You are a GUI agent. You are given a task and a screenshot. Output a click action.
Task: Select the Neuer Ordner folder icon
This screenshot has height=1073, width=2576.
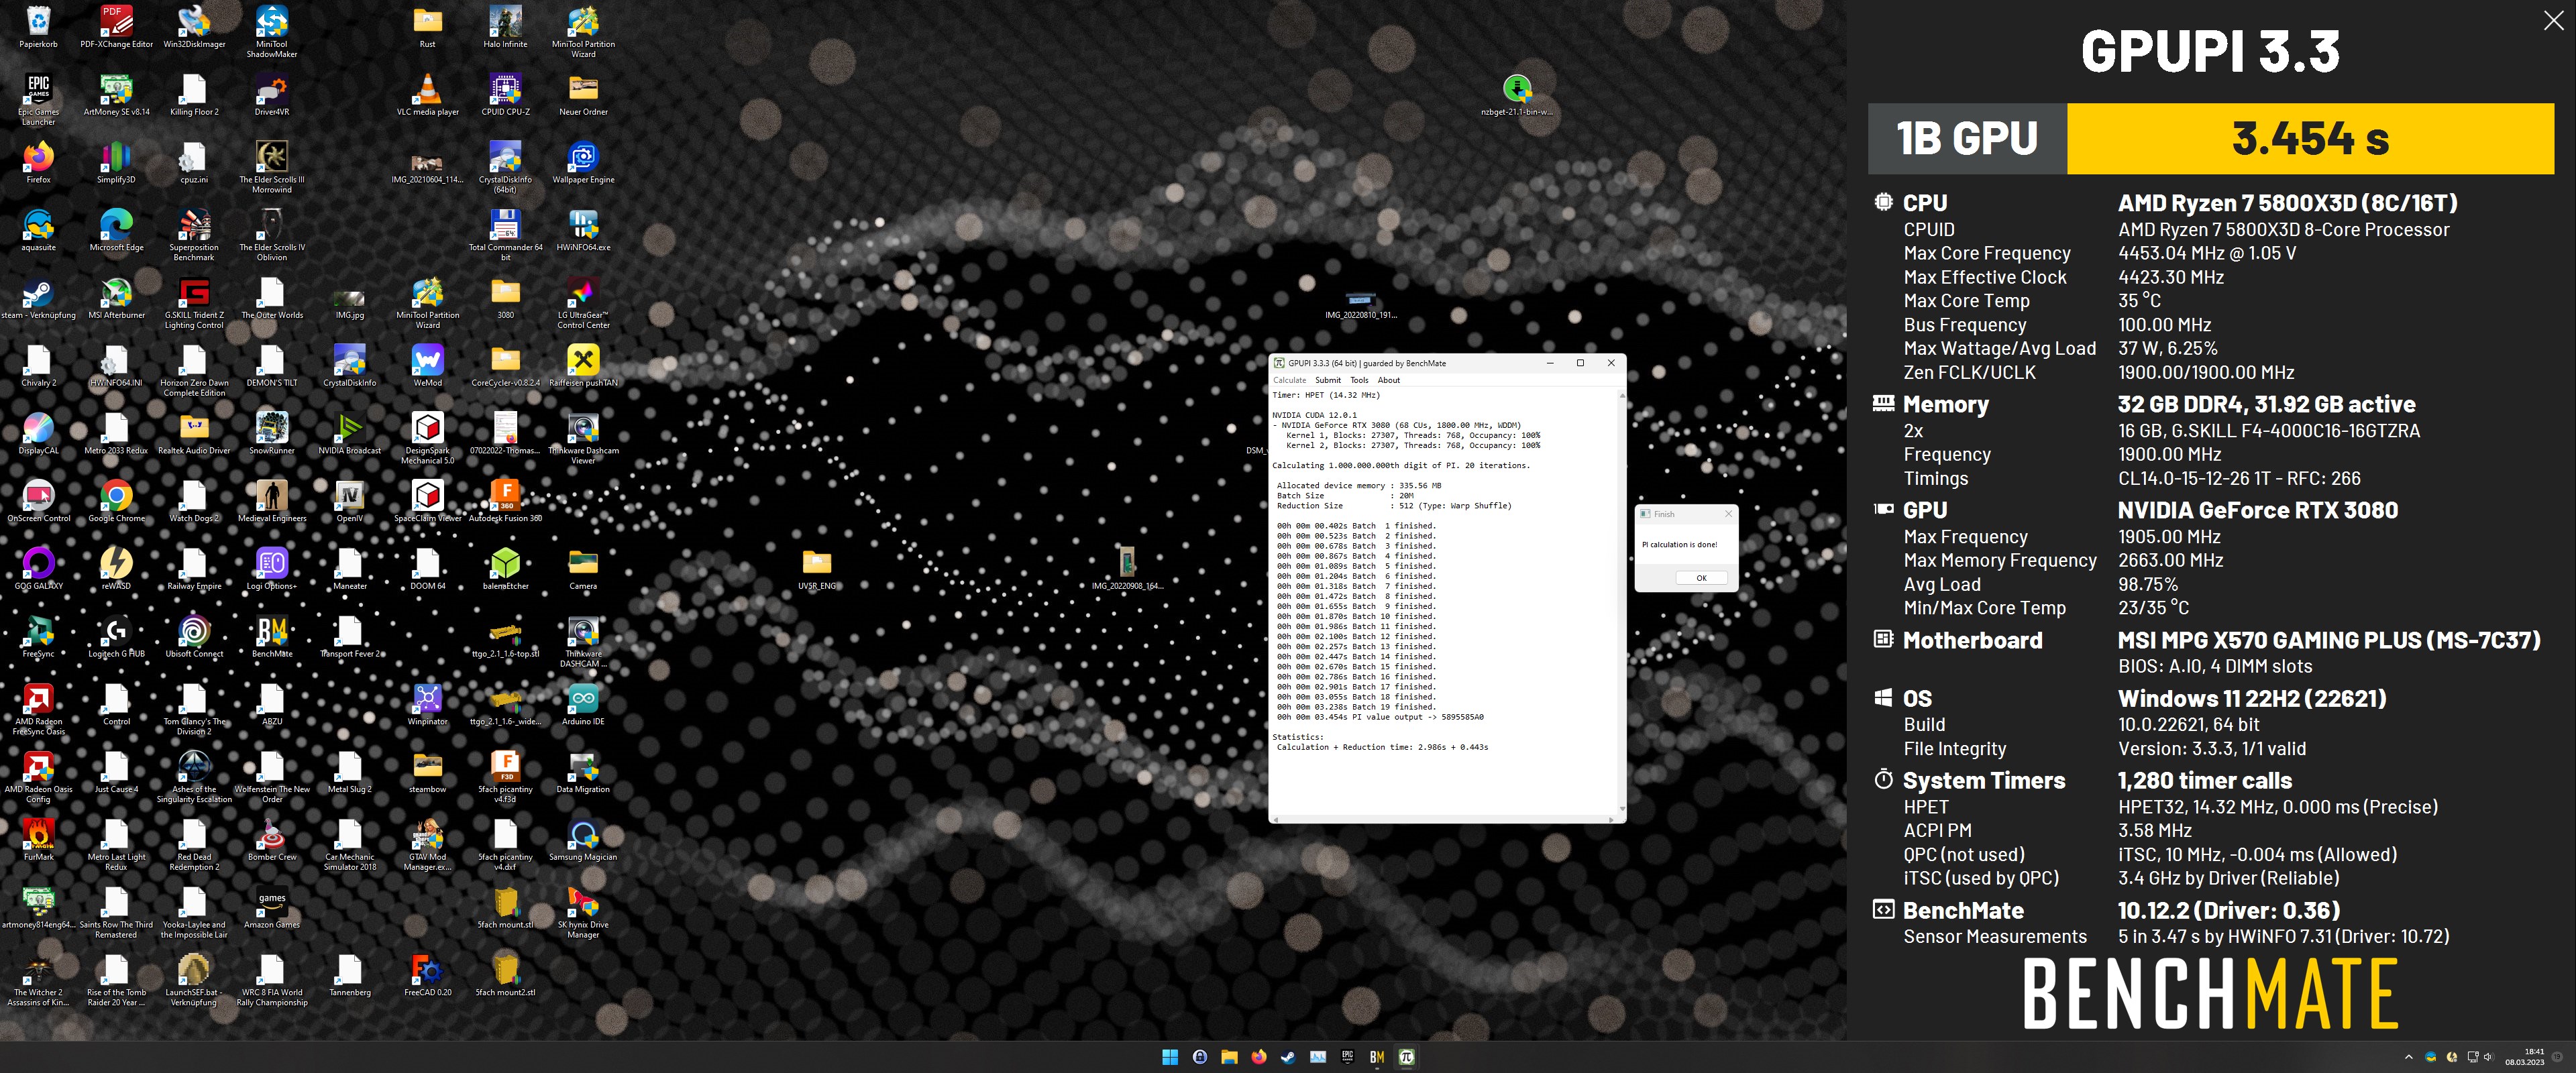(583, 95)
